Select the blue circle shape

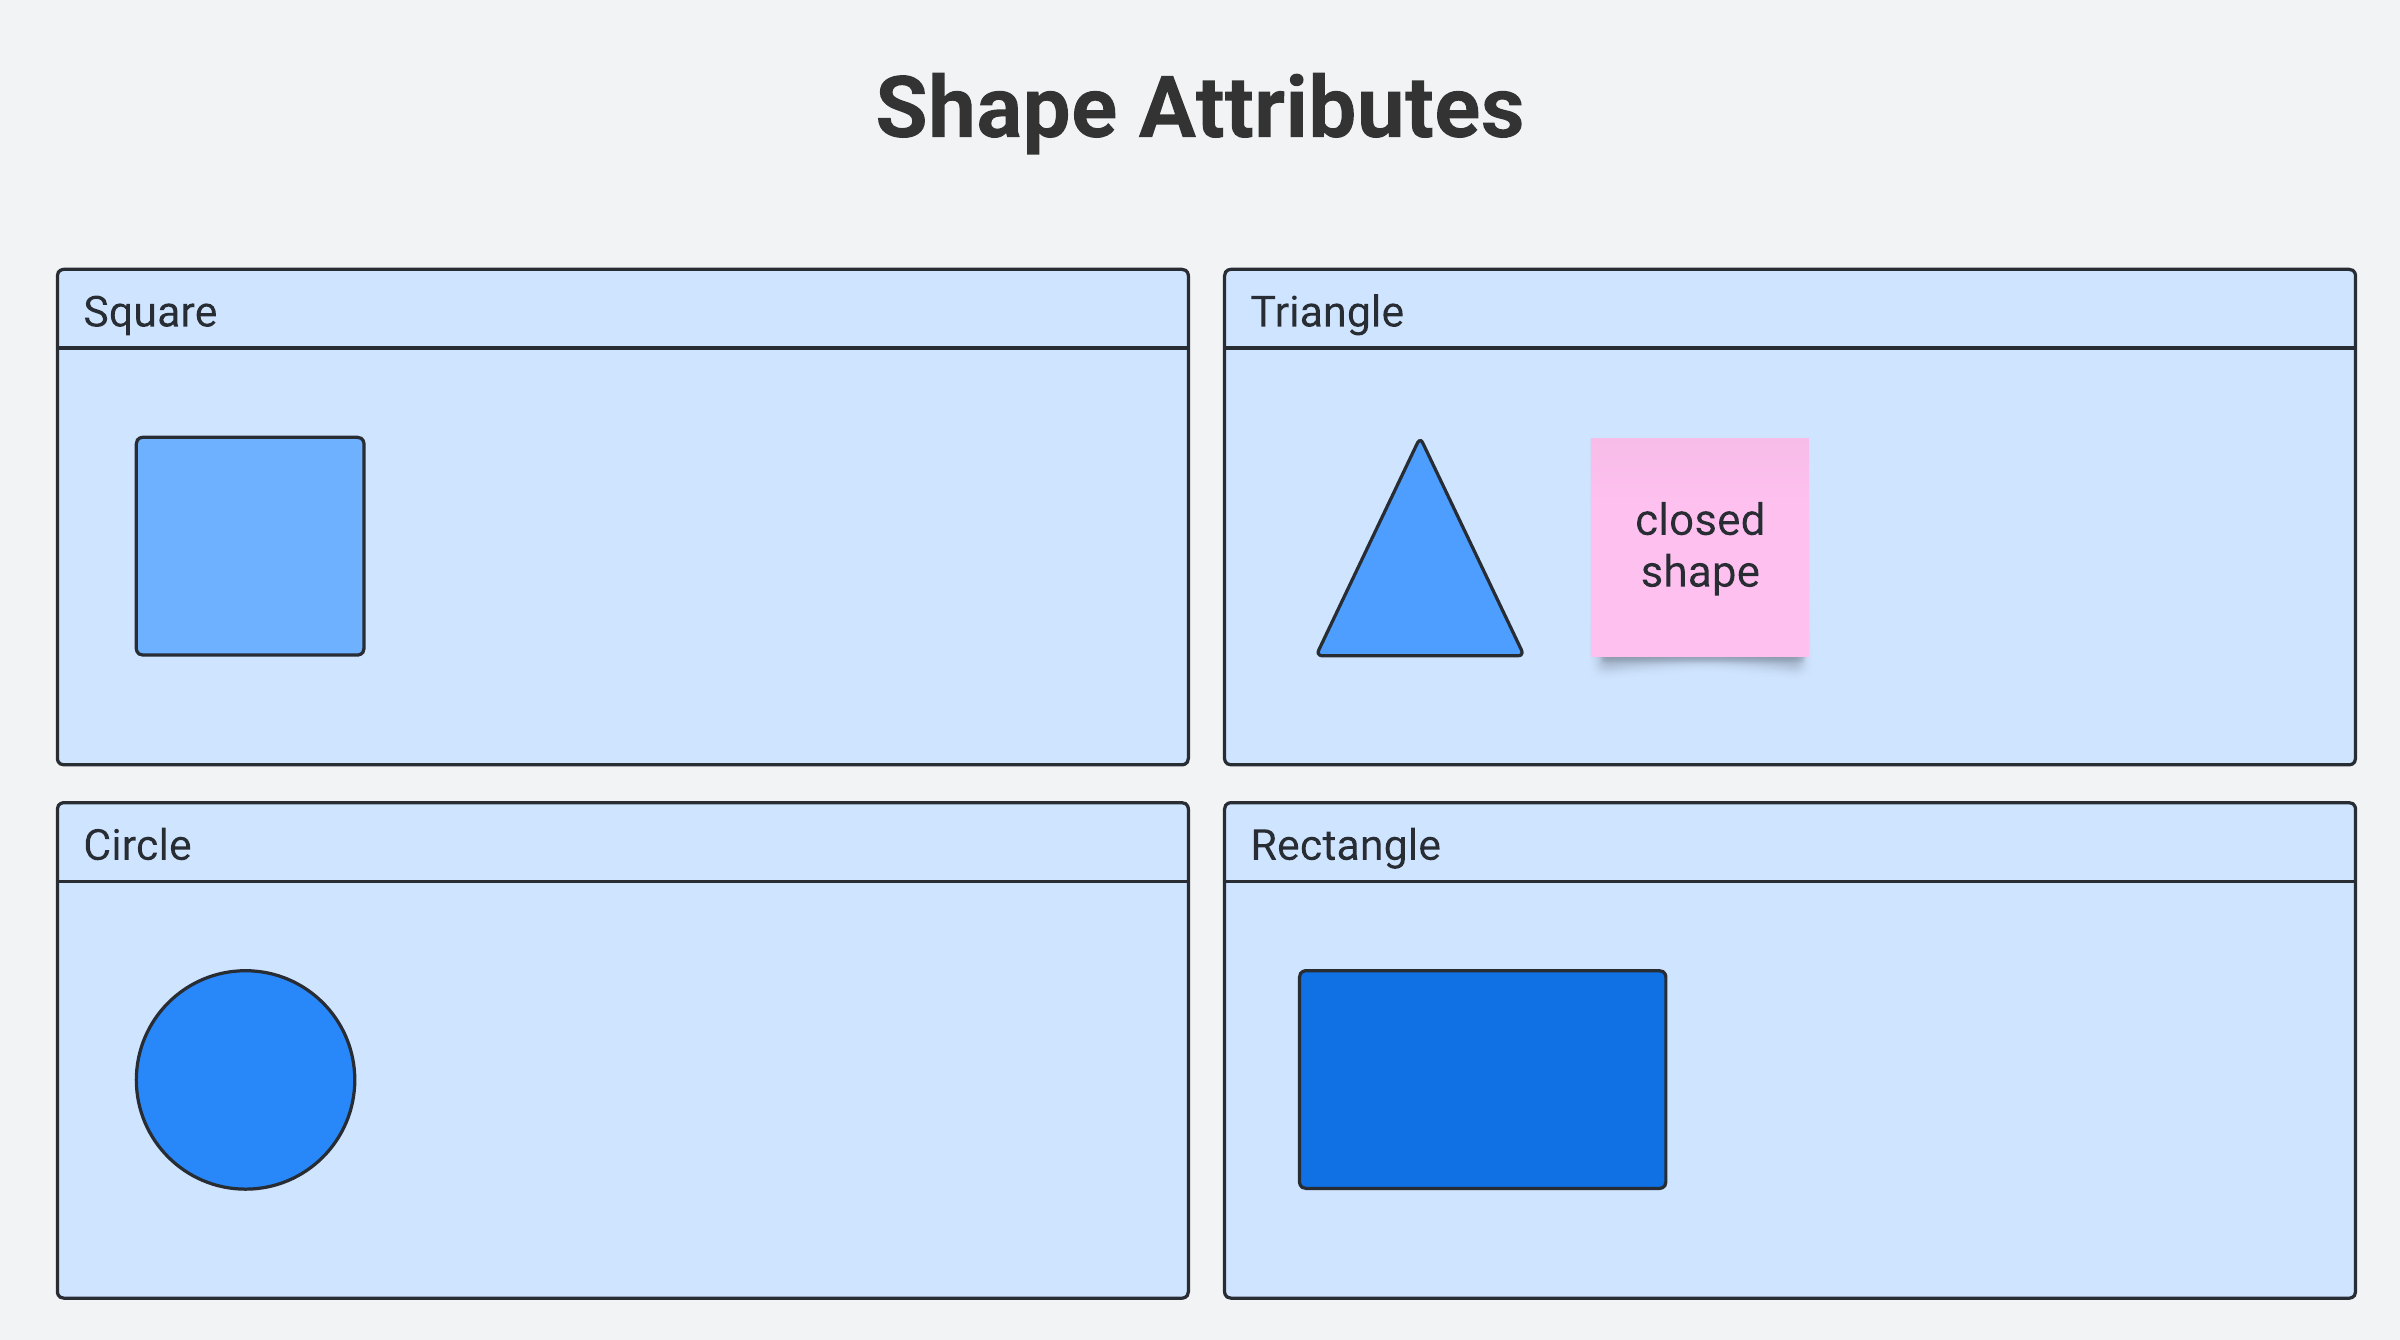coord(246,1080)
